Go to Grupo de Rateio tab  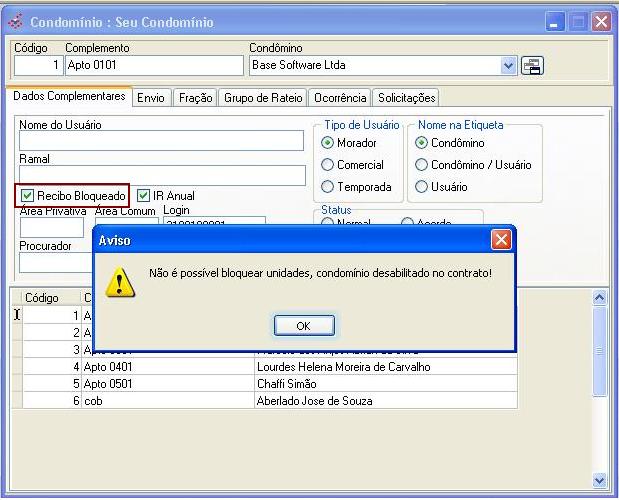263,98
